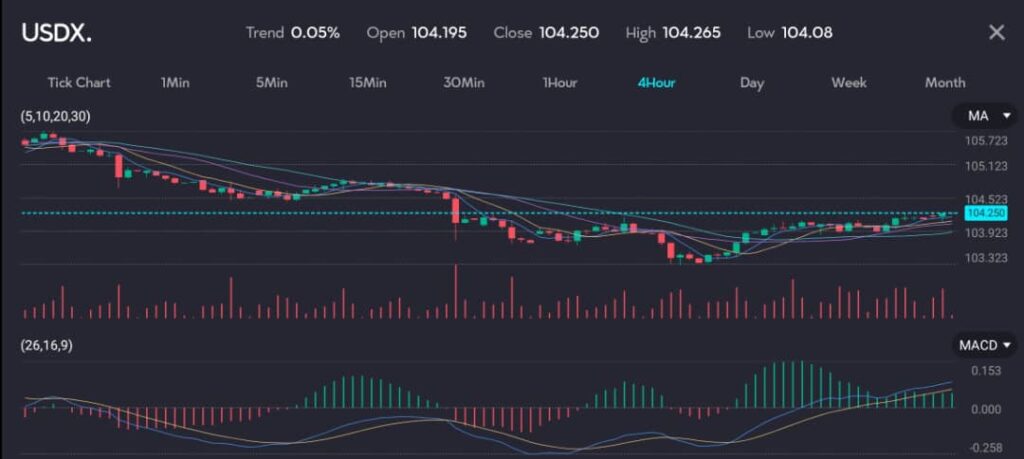This screenshot has height=459, width=1024.
Task: Change chart to Month timeframe
Action: (x=945, y=82)
